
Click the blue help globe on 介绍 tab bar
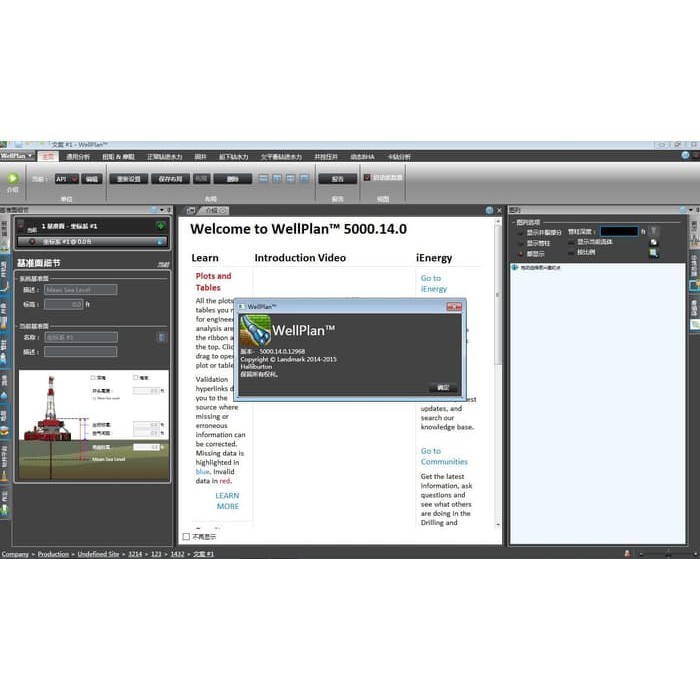pyautogui.click(x=489, y=210)
